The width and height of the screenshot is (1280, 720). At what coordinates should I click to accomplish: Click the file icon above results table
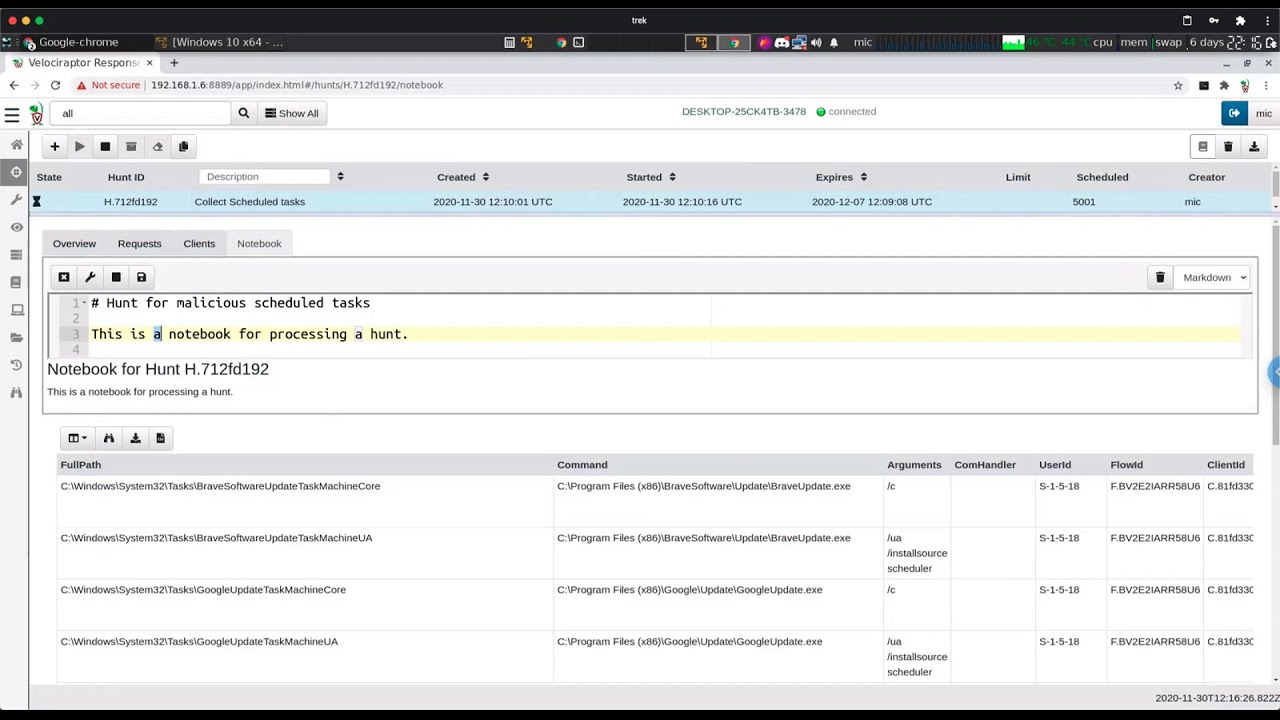tap(160, 438)
